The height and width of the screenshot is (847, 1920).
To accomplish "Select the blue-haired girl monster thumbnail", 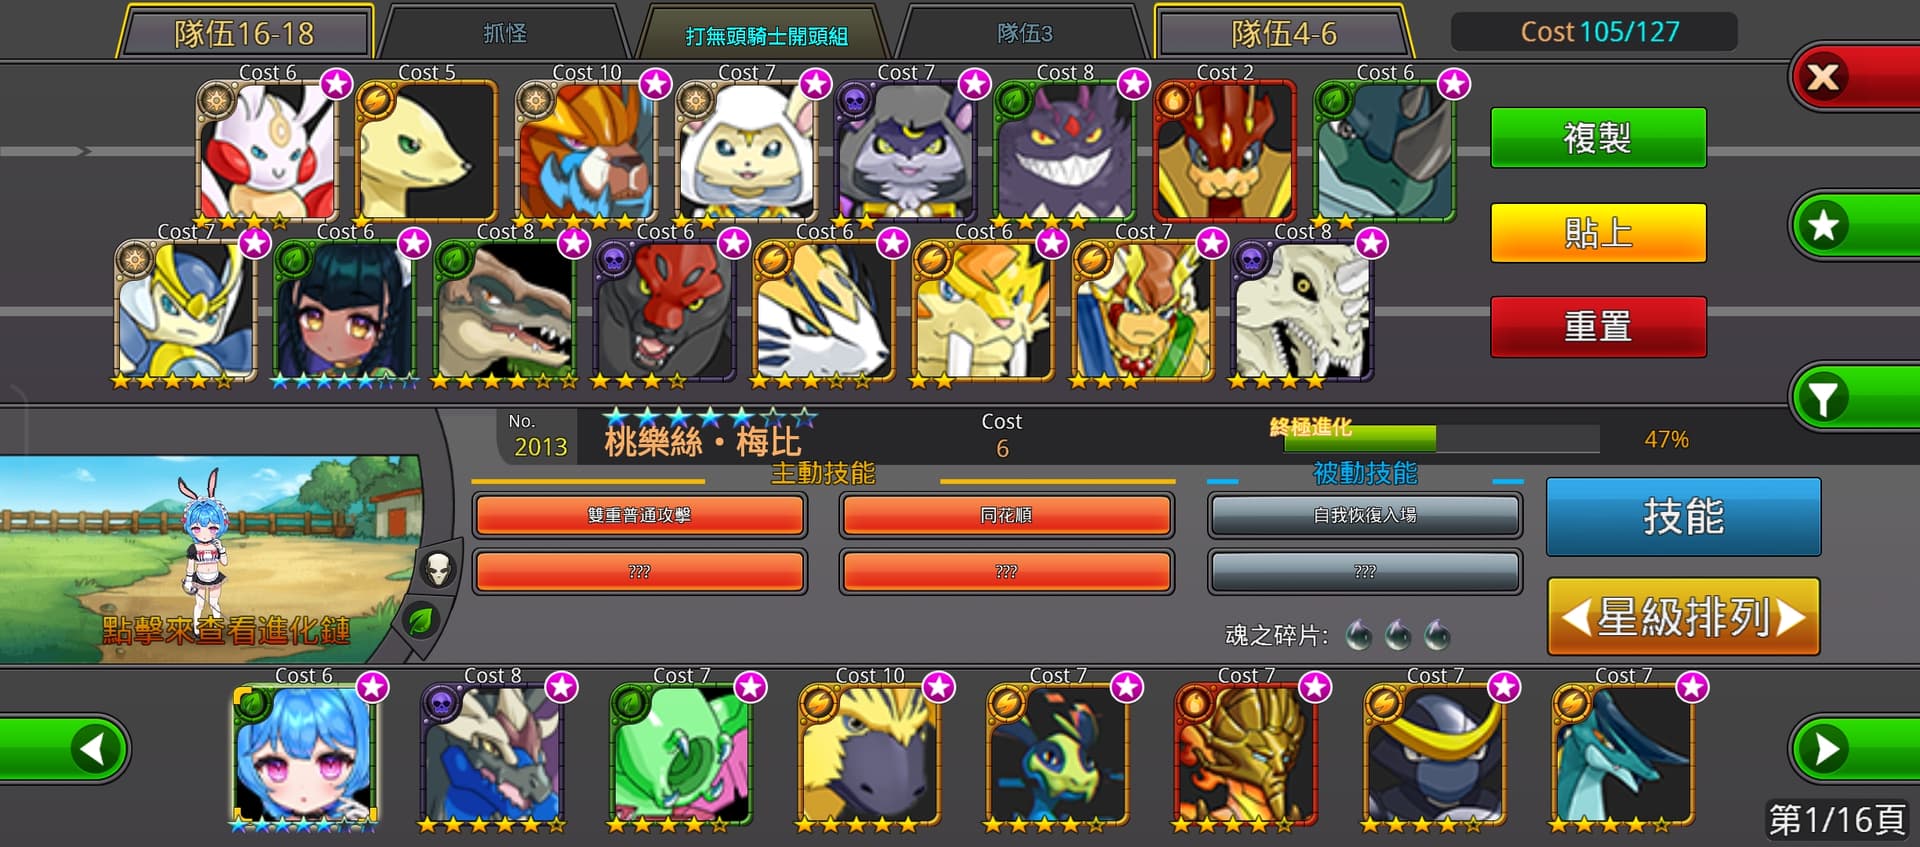I will [x=304, y=753].
